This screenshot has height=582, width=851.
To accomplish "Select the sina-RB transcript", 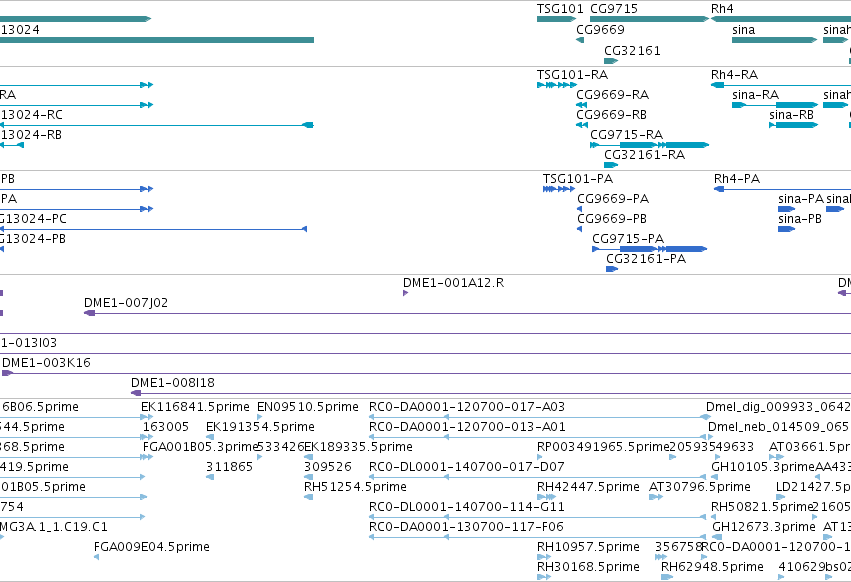I will click(793, 125).
